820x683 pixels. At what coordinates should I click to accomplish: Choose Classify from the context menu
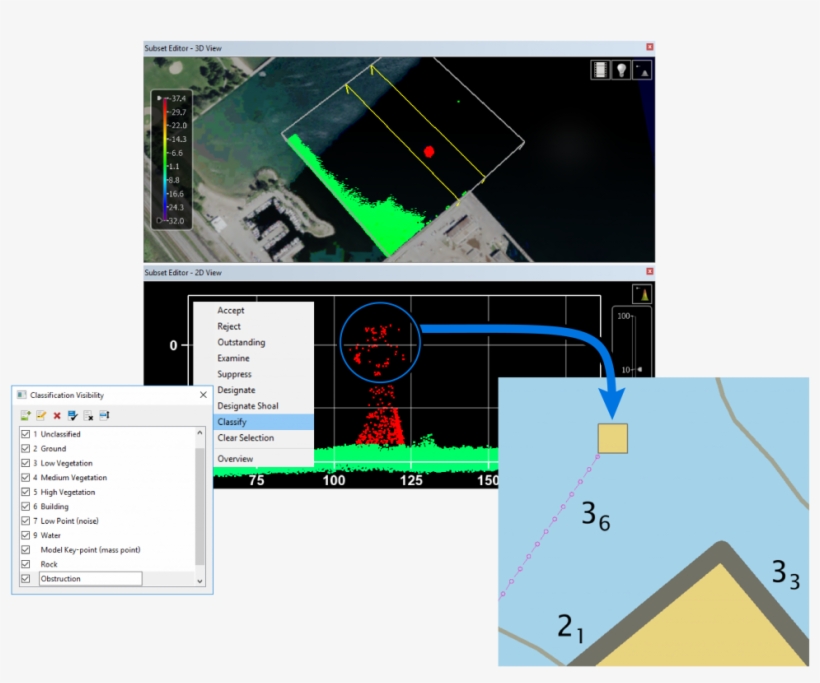pyautogui.click(x=232, y=422)
